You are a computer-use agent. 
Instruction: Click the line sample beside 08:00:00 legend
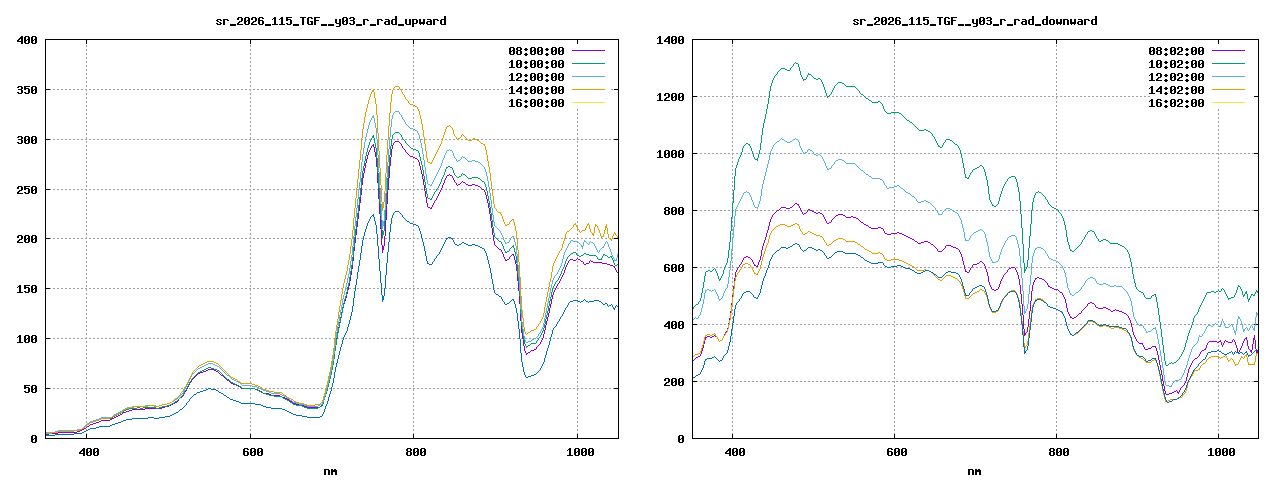click(x=588, y=51)
